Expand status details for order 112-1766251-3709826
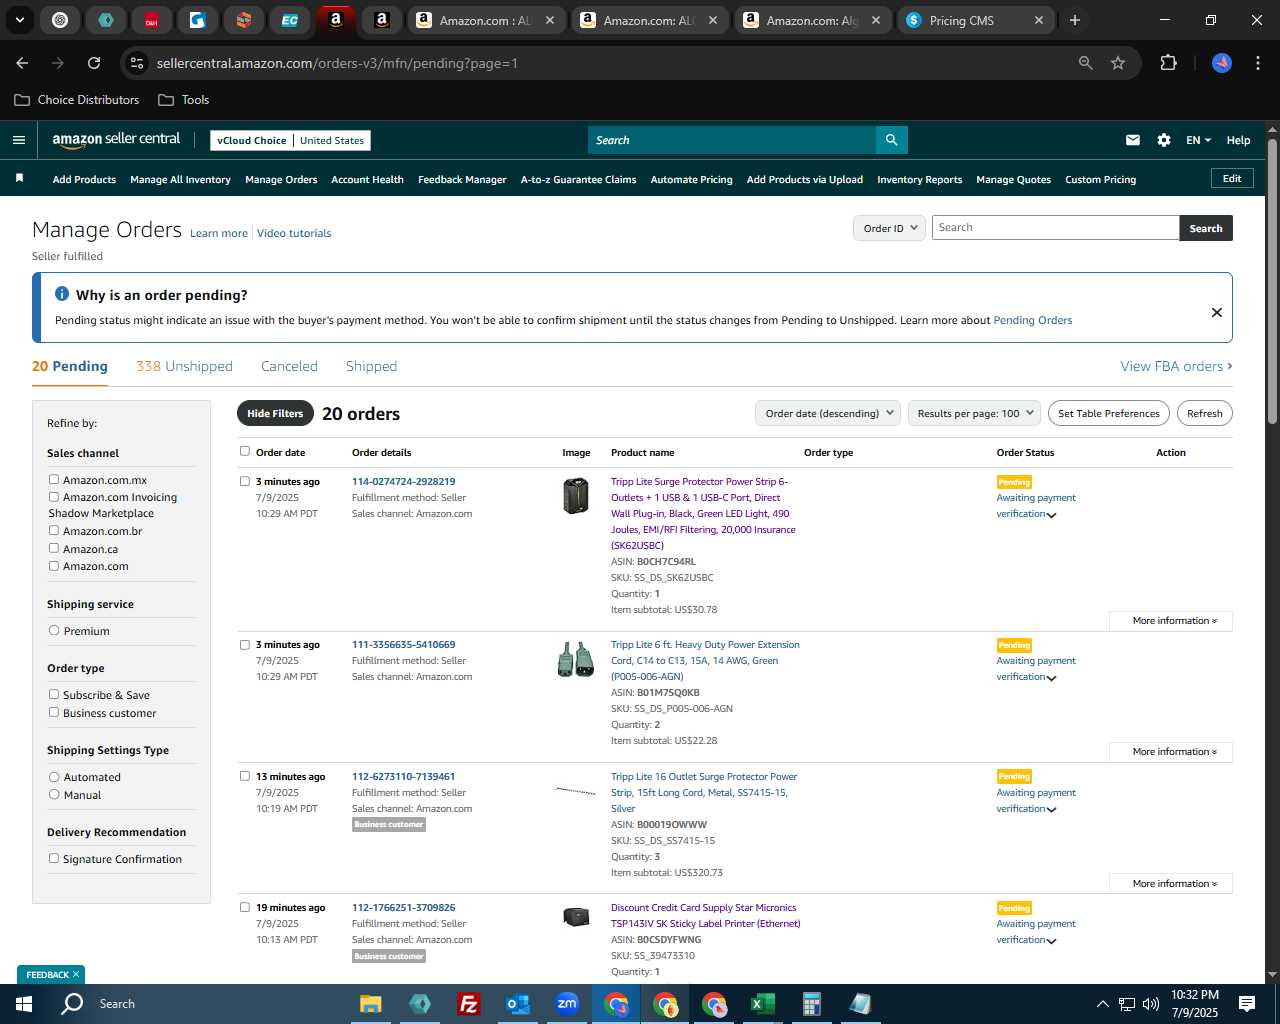1280x1024 pixels. (1051, 941)
